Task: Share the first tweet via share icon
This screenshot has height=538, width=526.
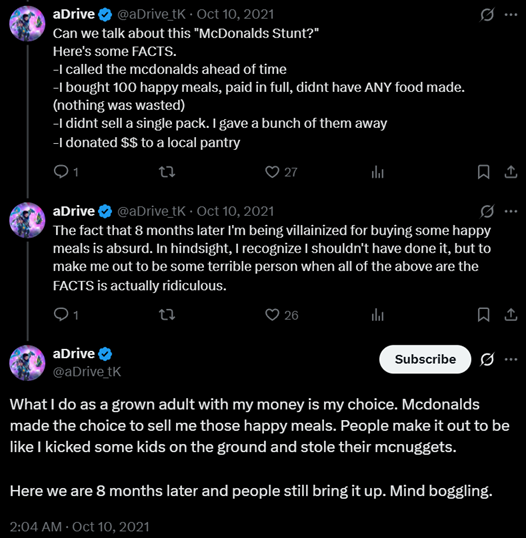Action: coord(511,172)
